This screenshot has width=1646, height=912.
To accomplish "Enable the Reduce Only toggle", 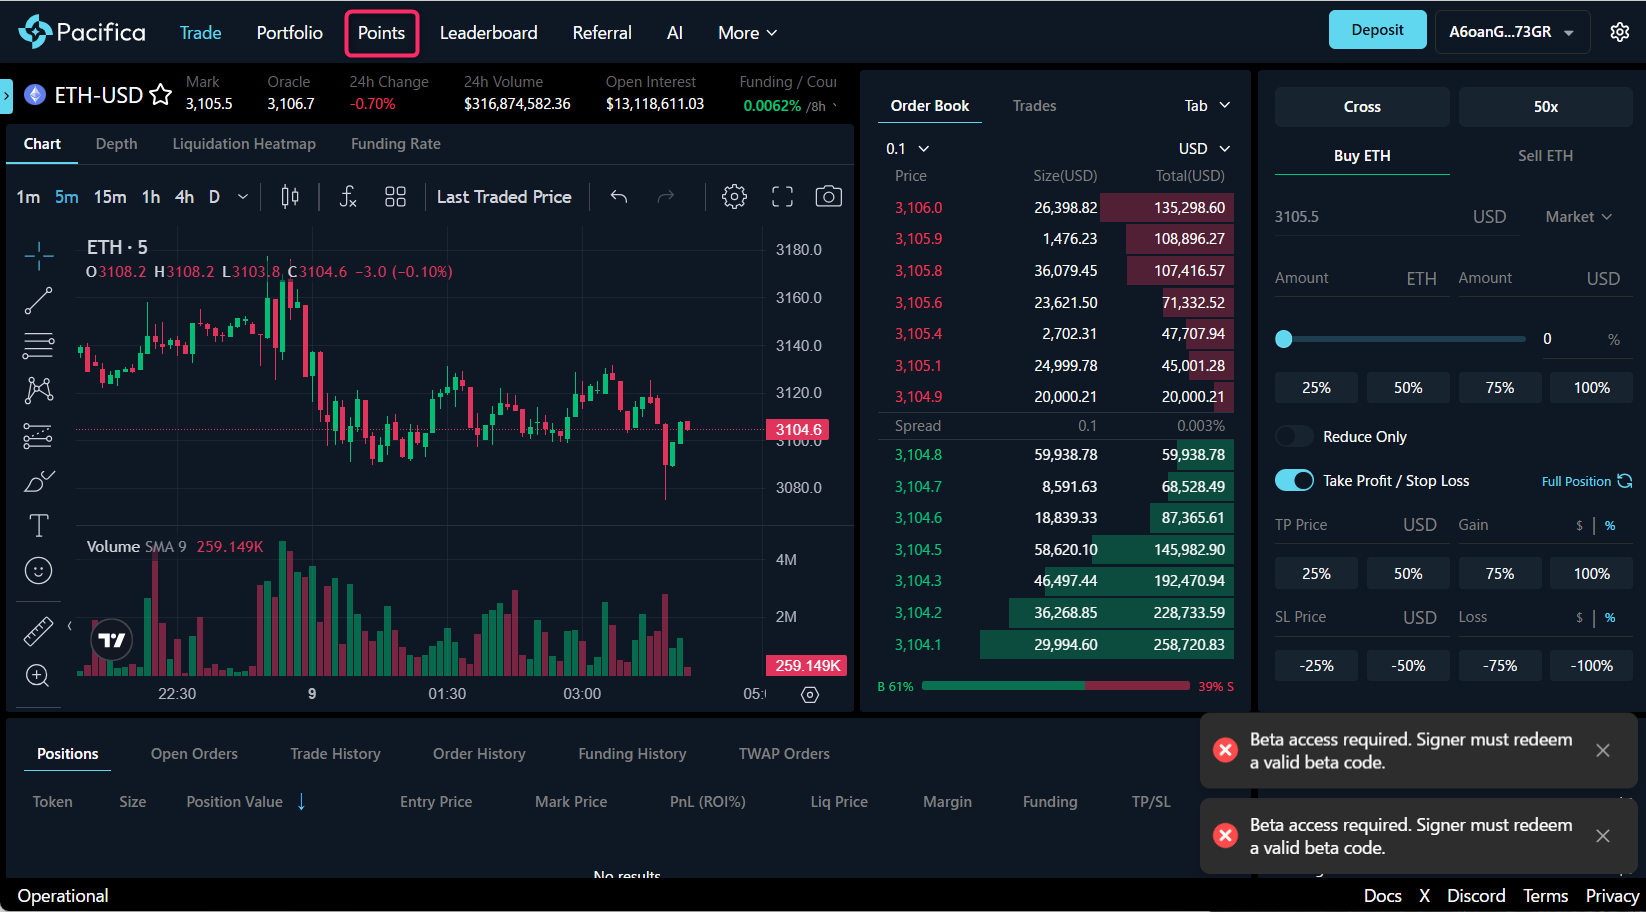I will [x=1294, y=437].
